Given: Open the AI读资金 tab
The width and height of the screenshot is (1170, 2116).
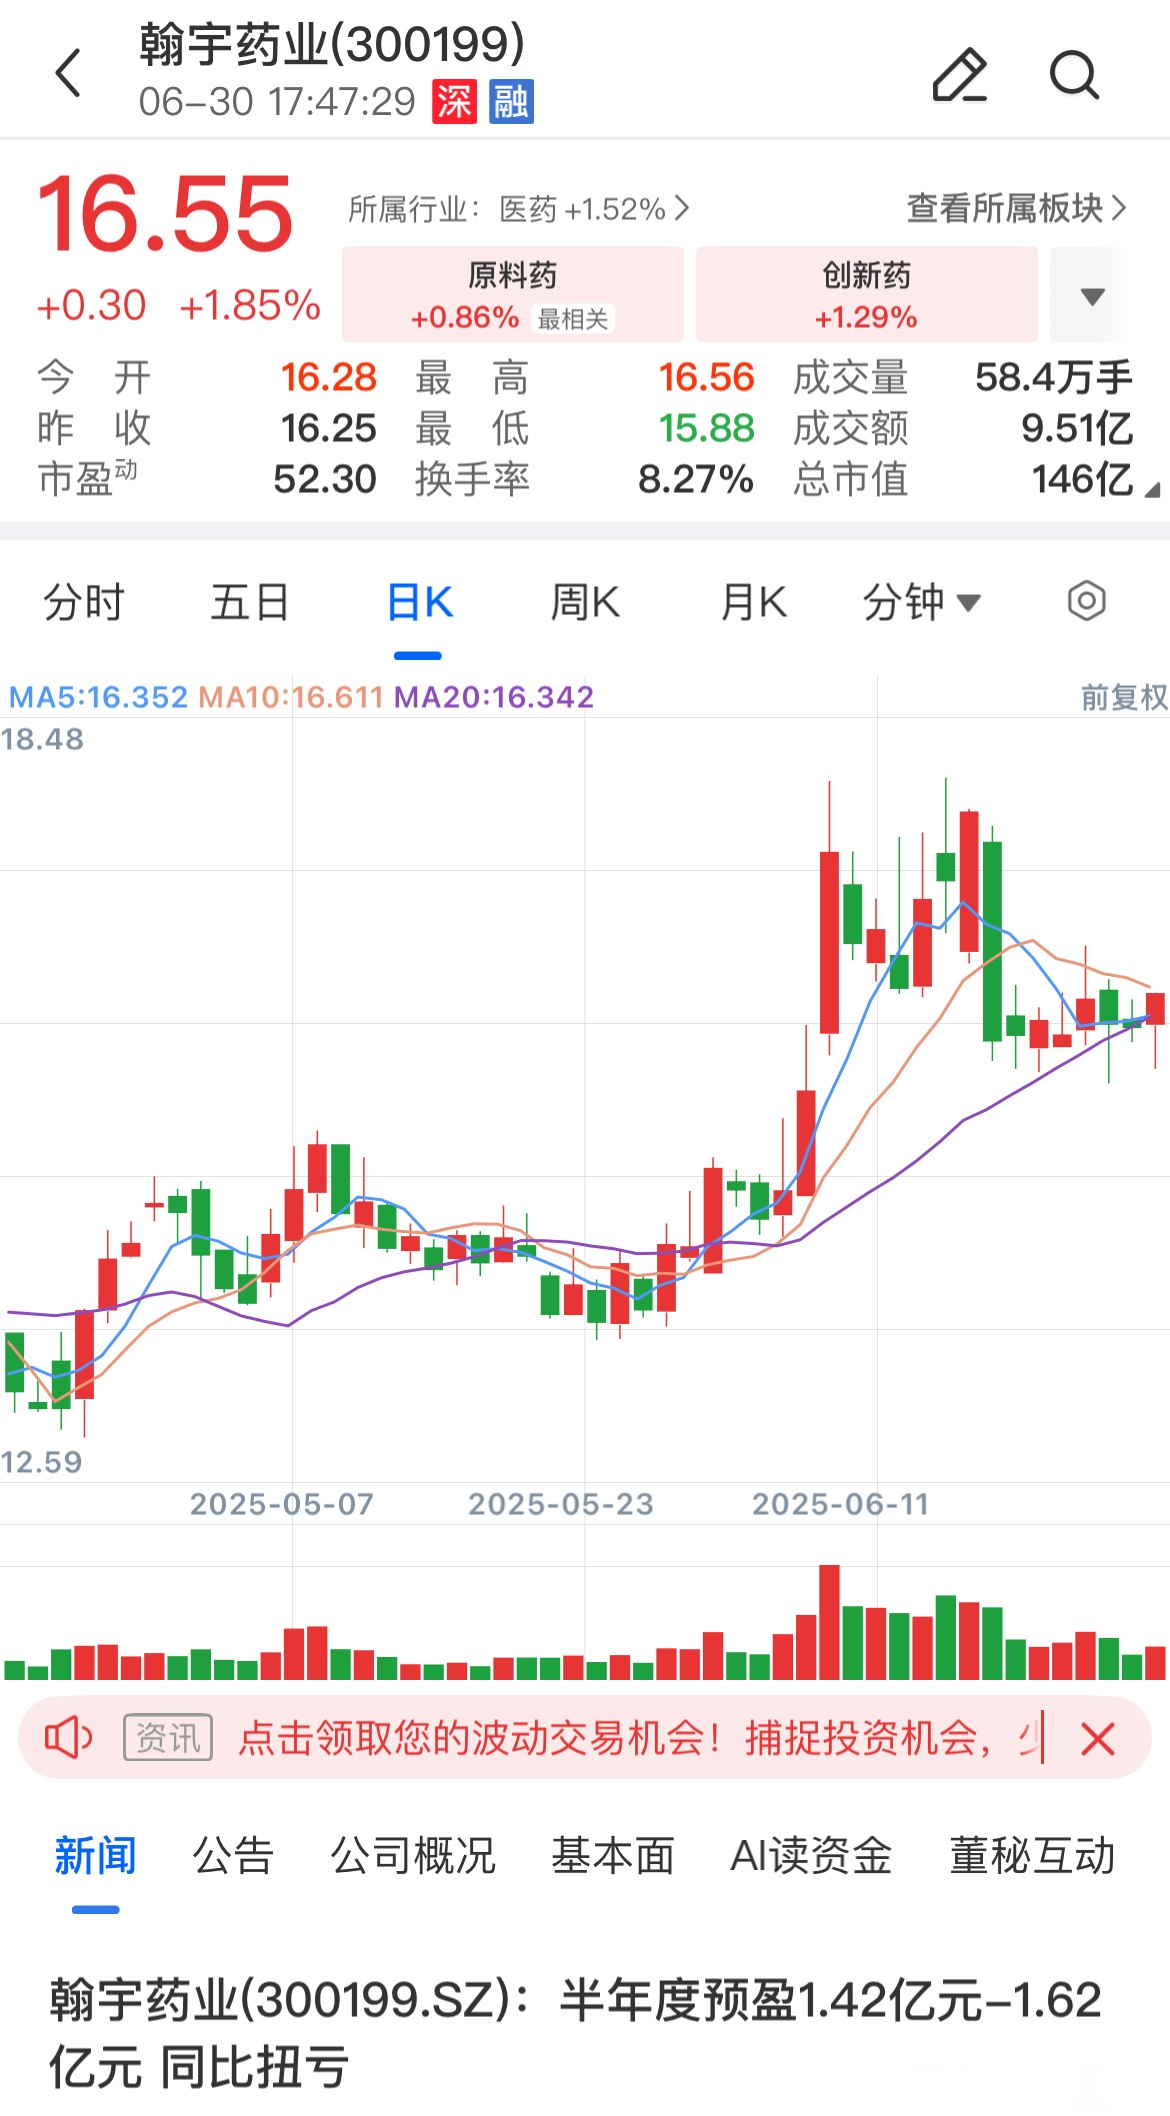Looking at the screenshot, I should (x=811, y=1856).
